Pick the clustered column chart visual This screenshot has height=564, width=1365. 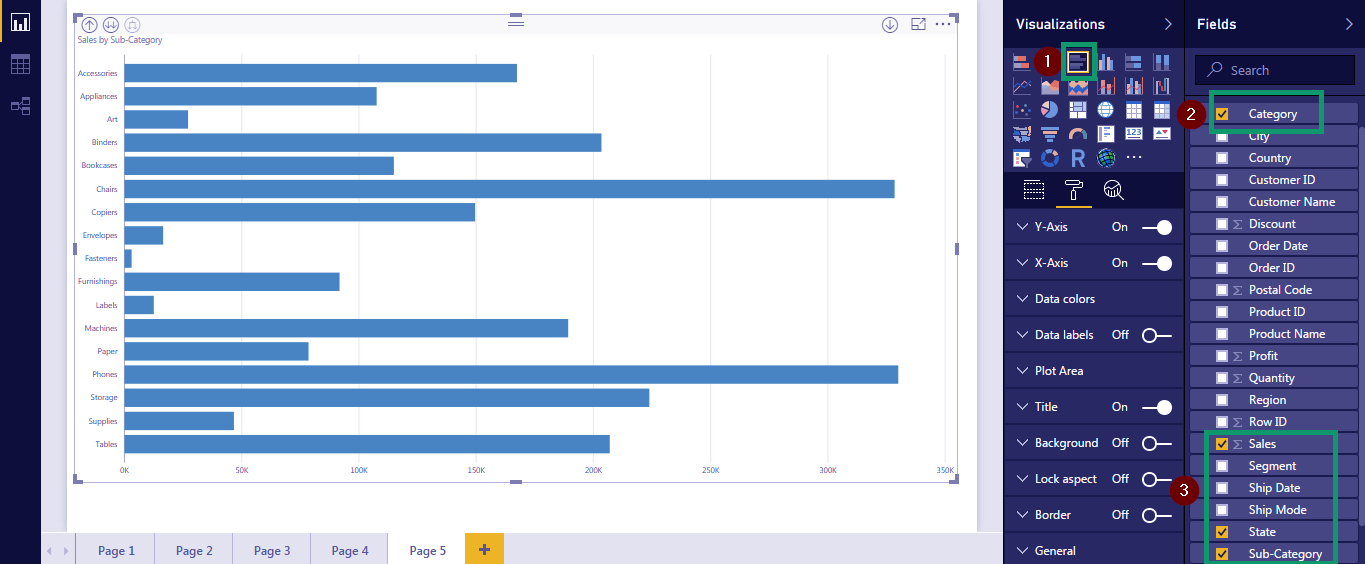pyautogui.click(x=1105, y=62)
